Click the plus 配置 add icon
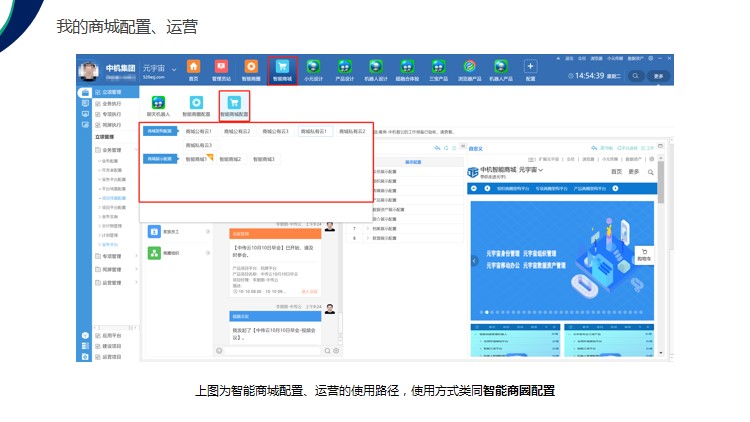This screenshot has width=750, height=422. (x=530, y=67)
